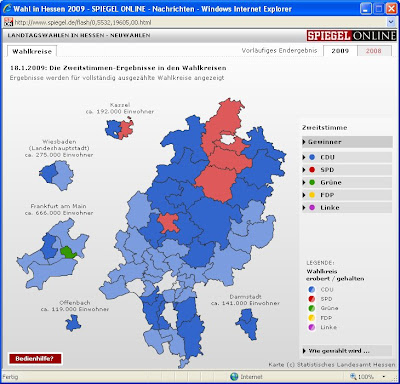Expand the CDU results row
Image resolution: width=400 pixels, height=384 pixels.
click(347, 157)
